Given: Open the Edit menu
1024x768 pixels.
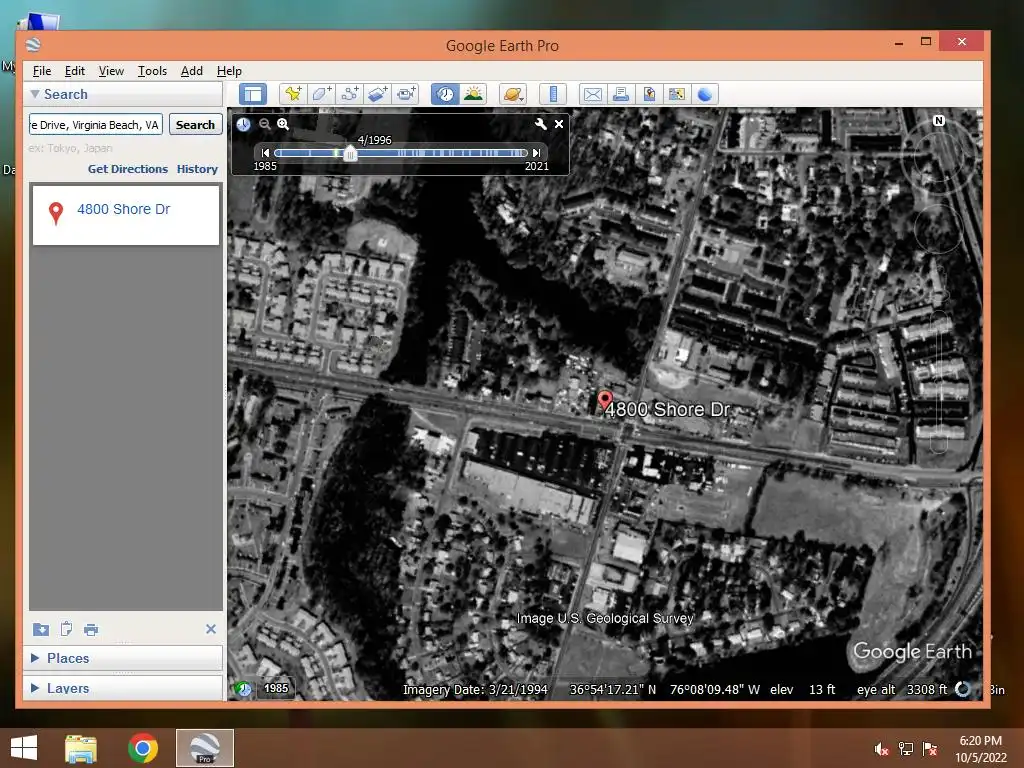Looking at the screenshot, I should pos(74,71).
